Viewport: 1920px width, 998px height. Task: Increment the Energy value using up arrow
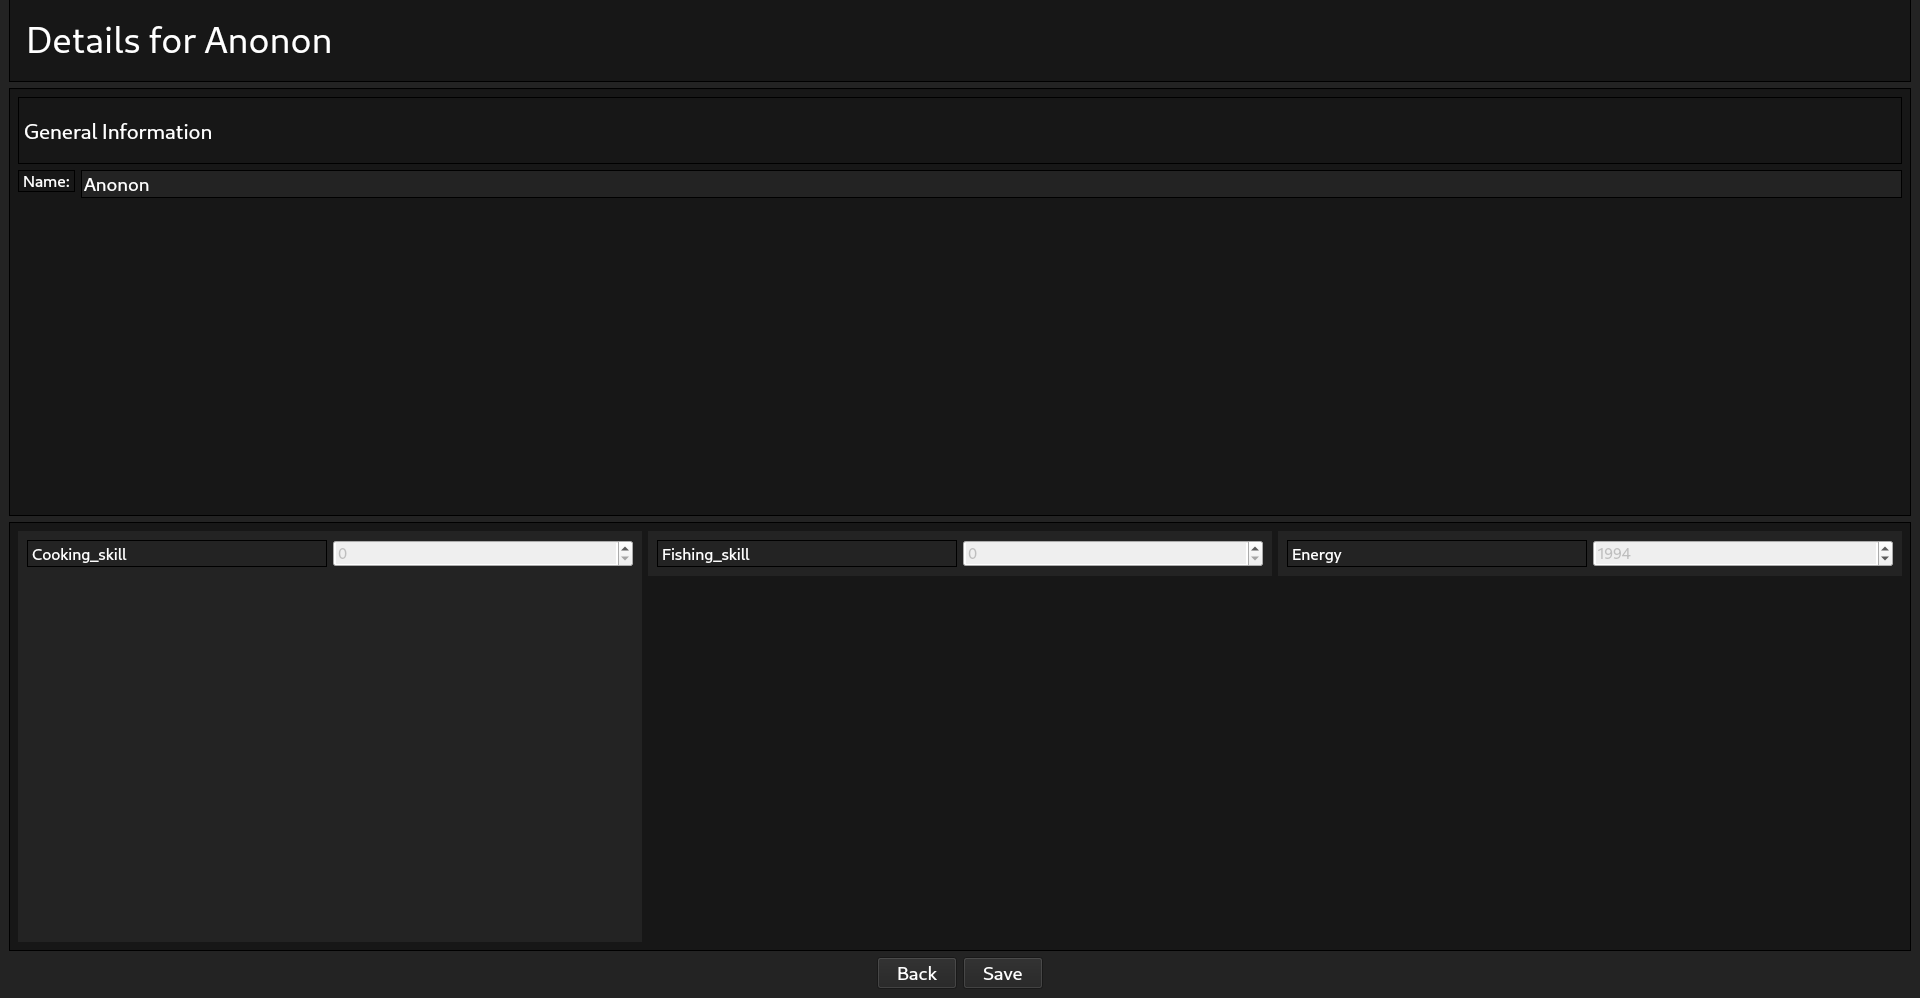click(x=1885, y=548)
